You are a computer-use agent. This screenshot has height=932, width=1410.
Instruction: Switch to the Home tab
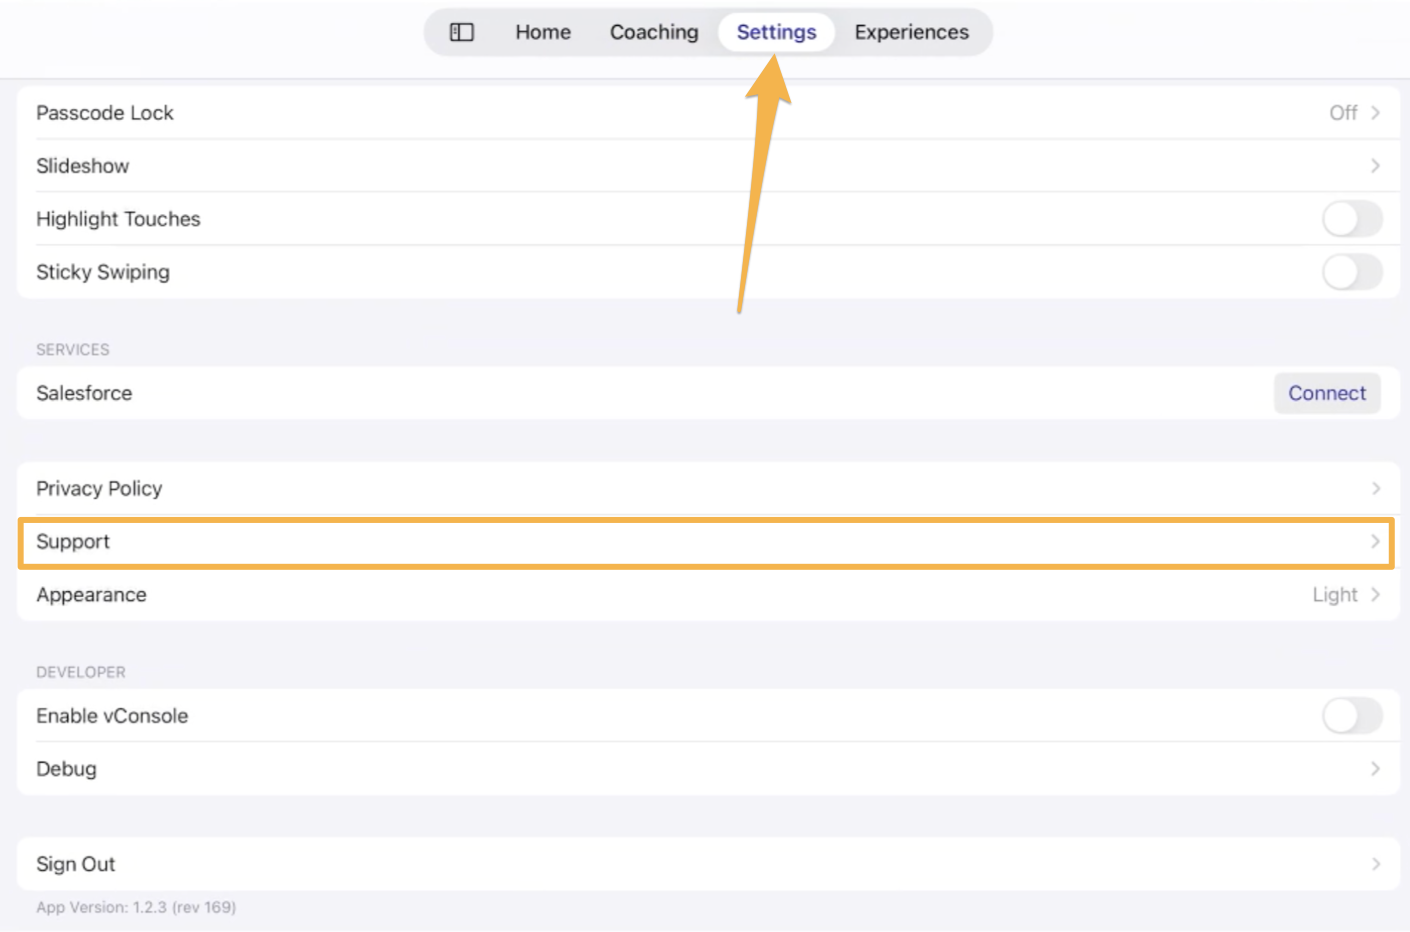click(x=543, y=31)
